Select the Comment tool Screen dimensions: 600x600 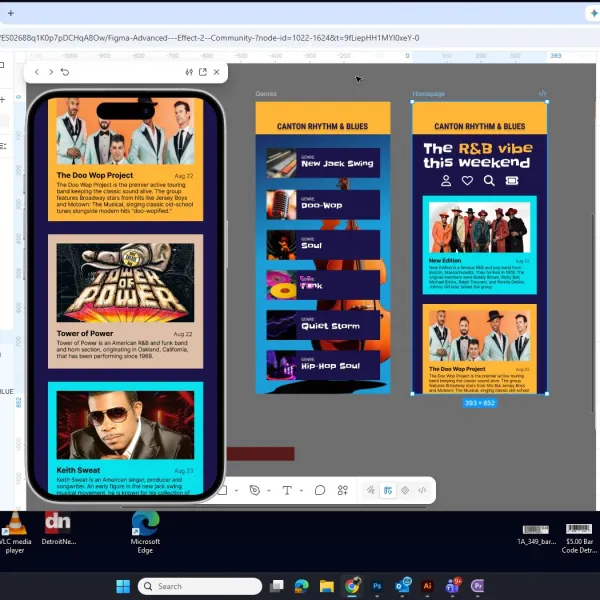(320, 490)
